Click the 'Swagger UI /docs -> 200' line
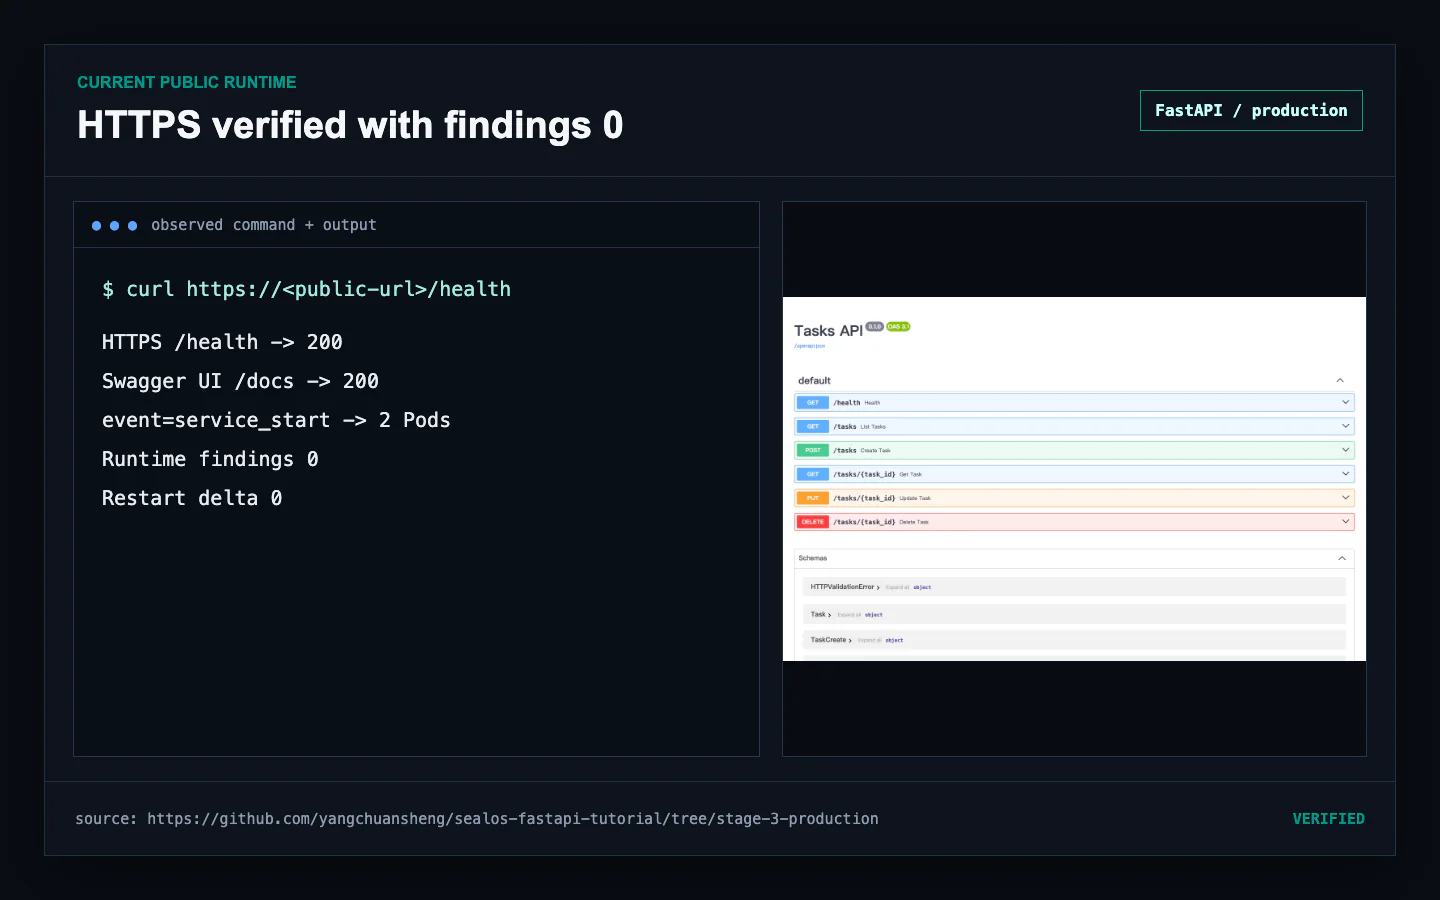The width and height of the screenshot is (1440, 900). coord(240,381)
